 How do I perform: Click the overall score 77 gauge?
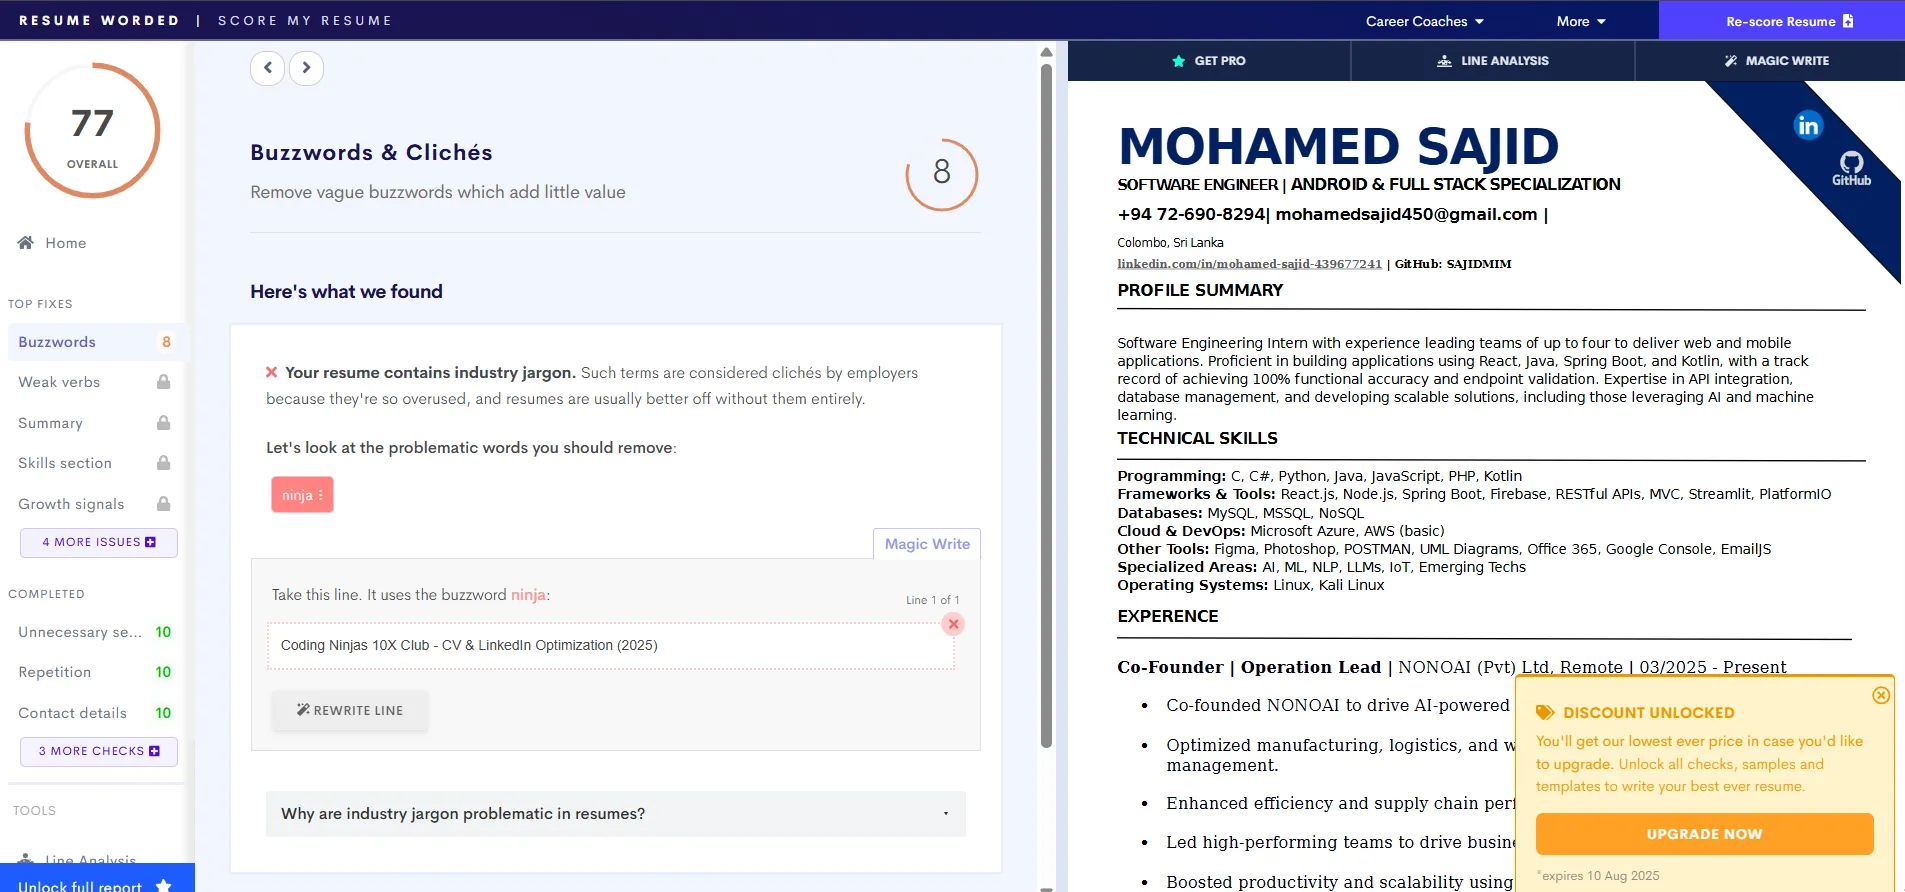[92, 131]
